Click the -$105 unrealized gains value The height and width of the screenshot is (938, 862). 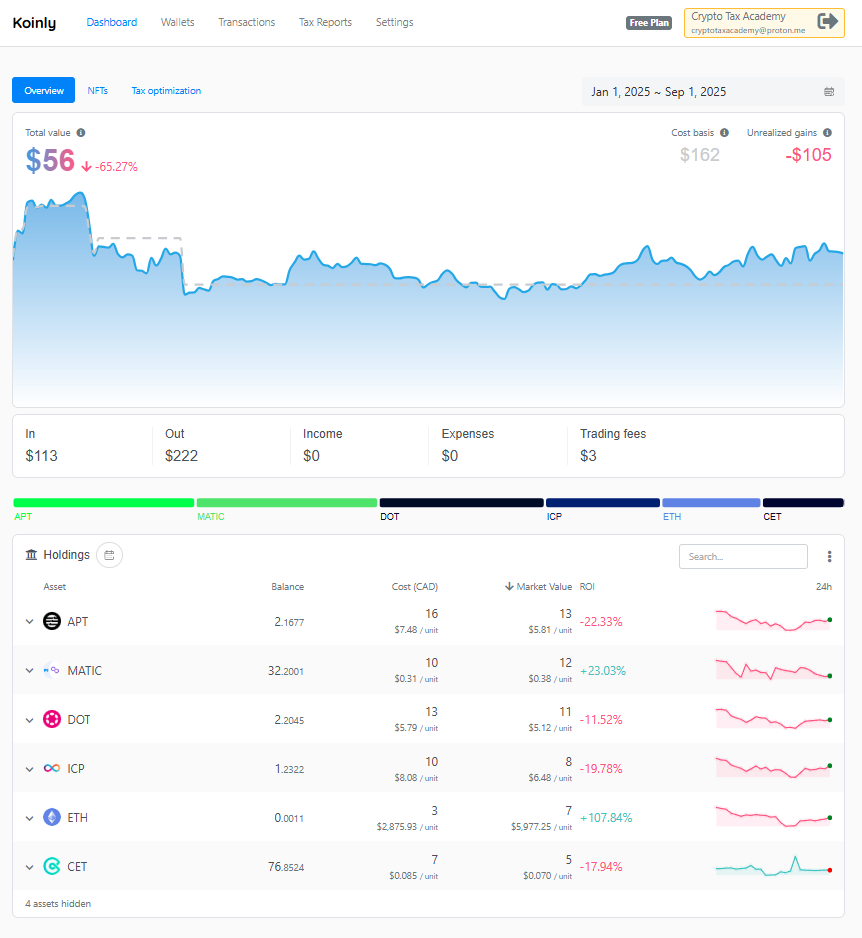pyautogui.click(x=808, y=155)
